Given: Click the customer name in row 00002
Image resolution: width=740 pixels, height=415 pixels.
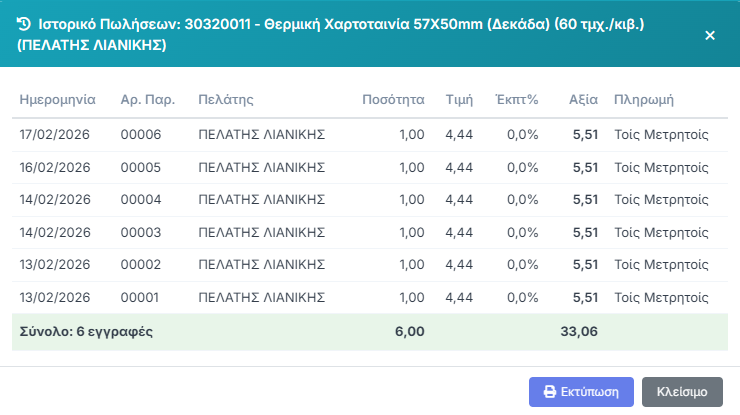Looking at the screenshot, I should point(263,264).
